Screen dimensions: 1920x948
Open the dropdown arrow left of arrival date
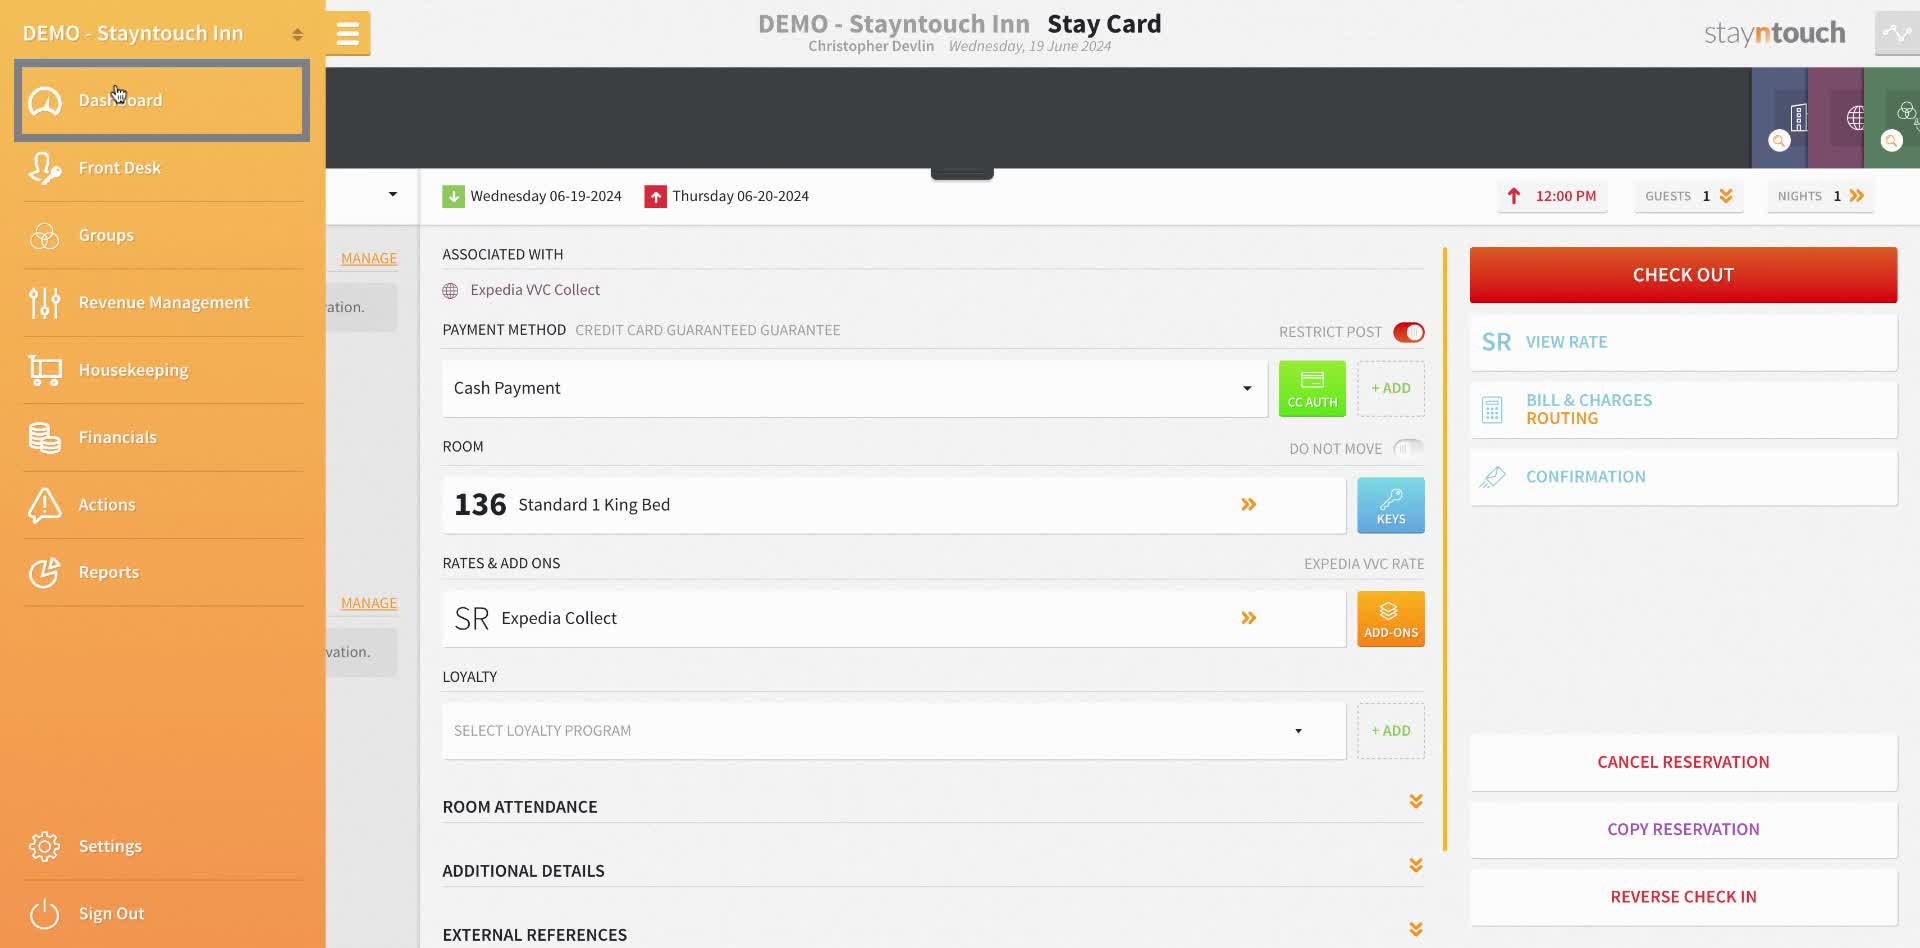point(392,194)
